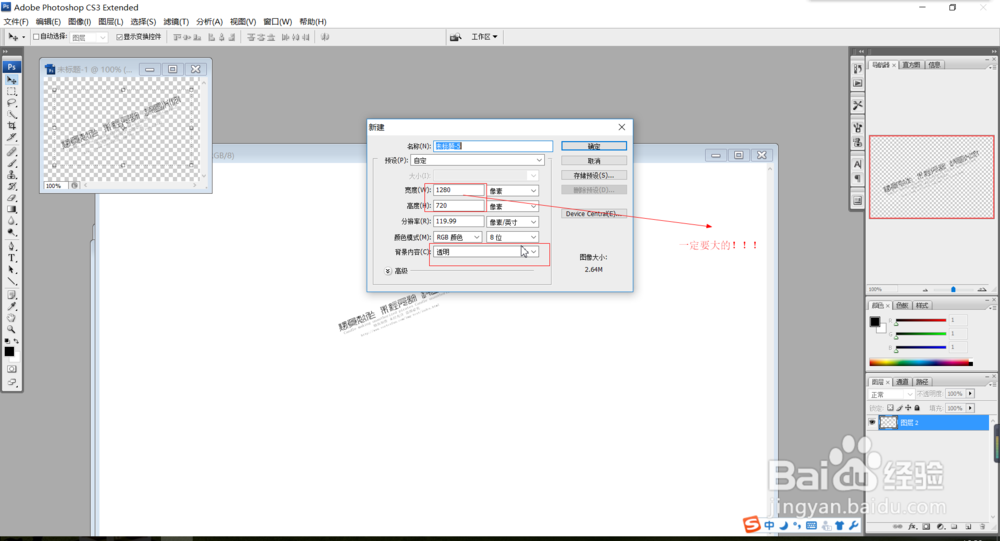Image resolution: width=1000 pixels, height=541 pixels.
Task: Click Save Preset (存储预设) button
Action: [594, 175]
